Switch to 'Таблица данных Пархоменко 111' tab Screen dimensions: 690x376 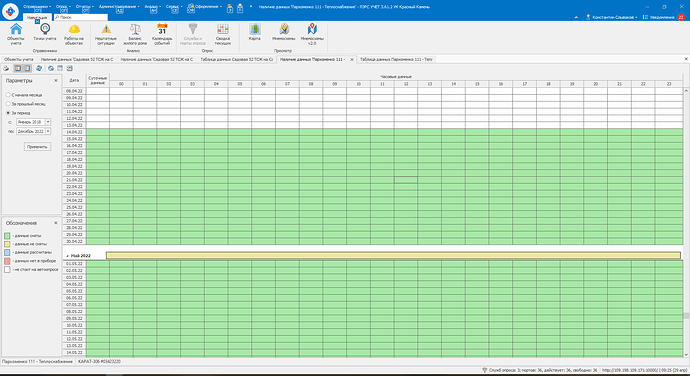coord(396,59)
